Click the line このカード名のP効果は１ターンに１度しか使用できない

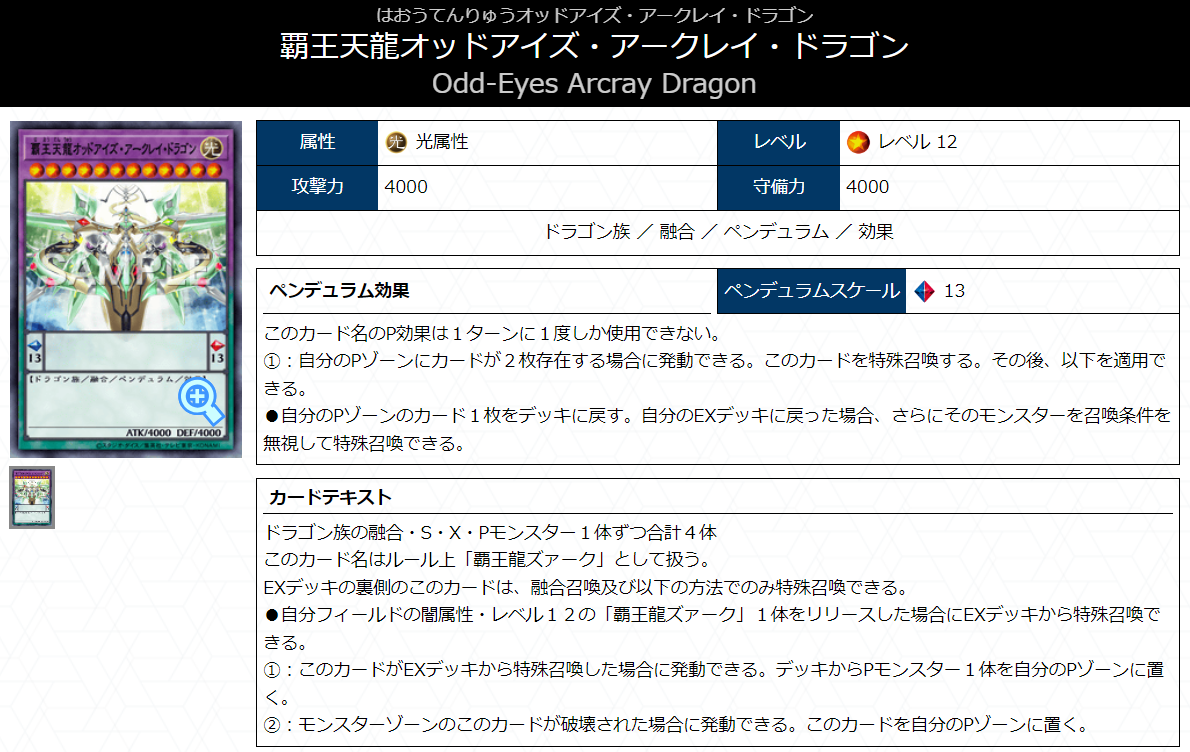click(492, 333)
